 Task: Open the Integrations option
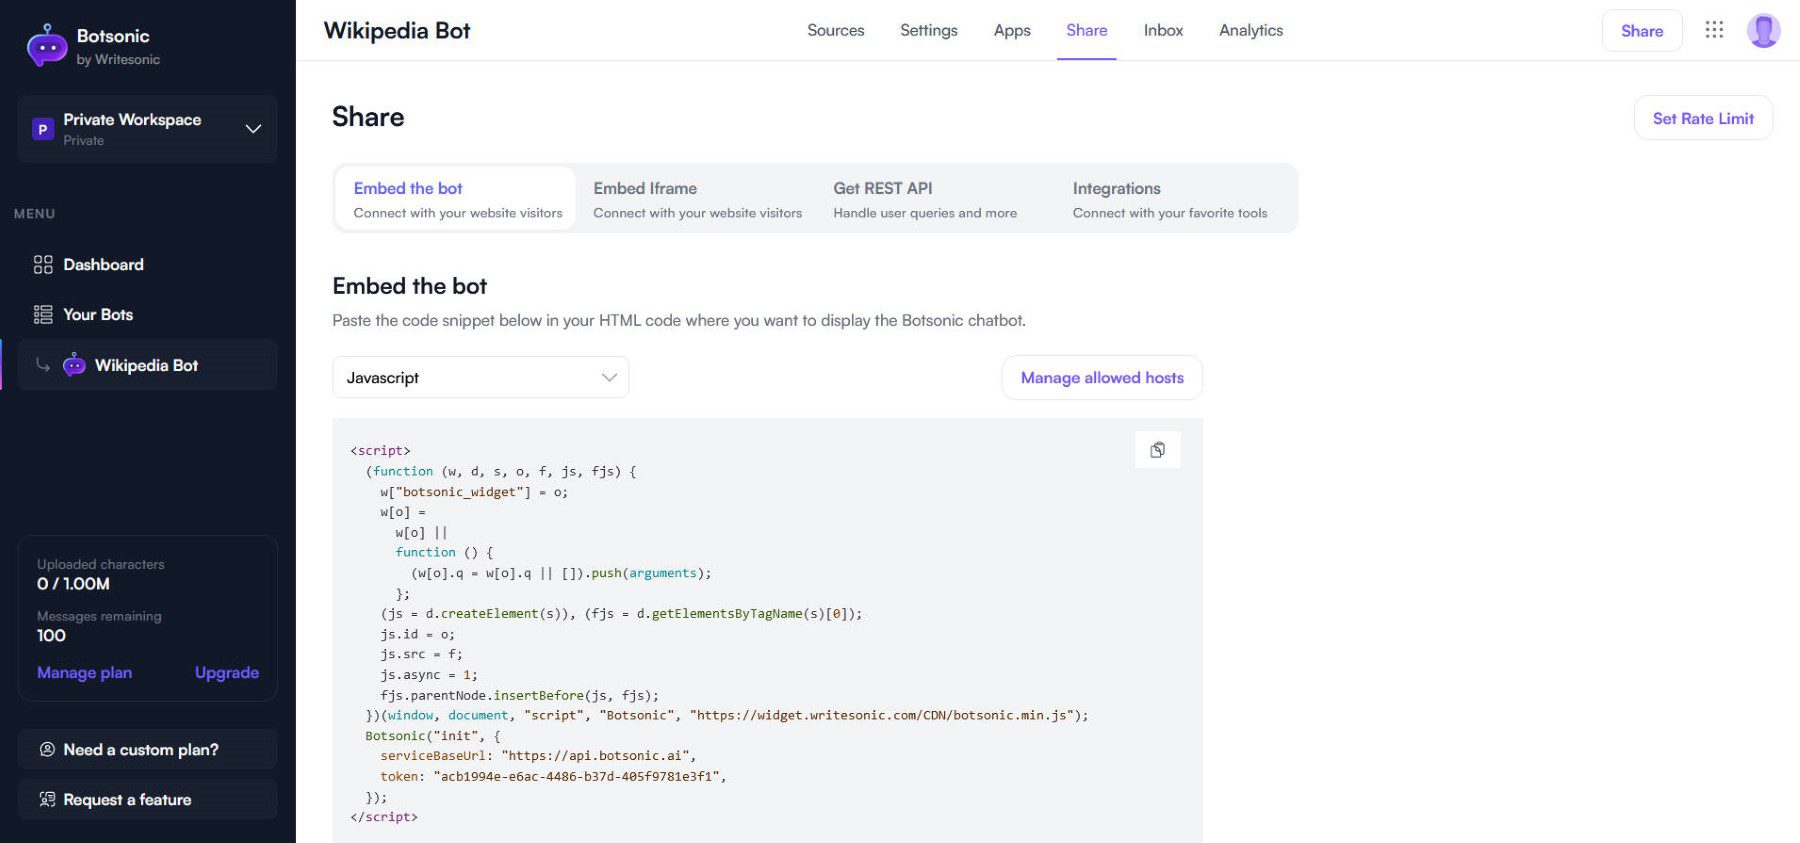click(x=1170, y=199)
